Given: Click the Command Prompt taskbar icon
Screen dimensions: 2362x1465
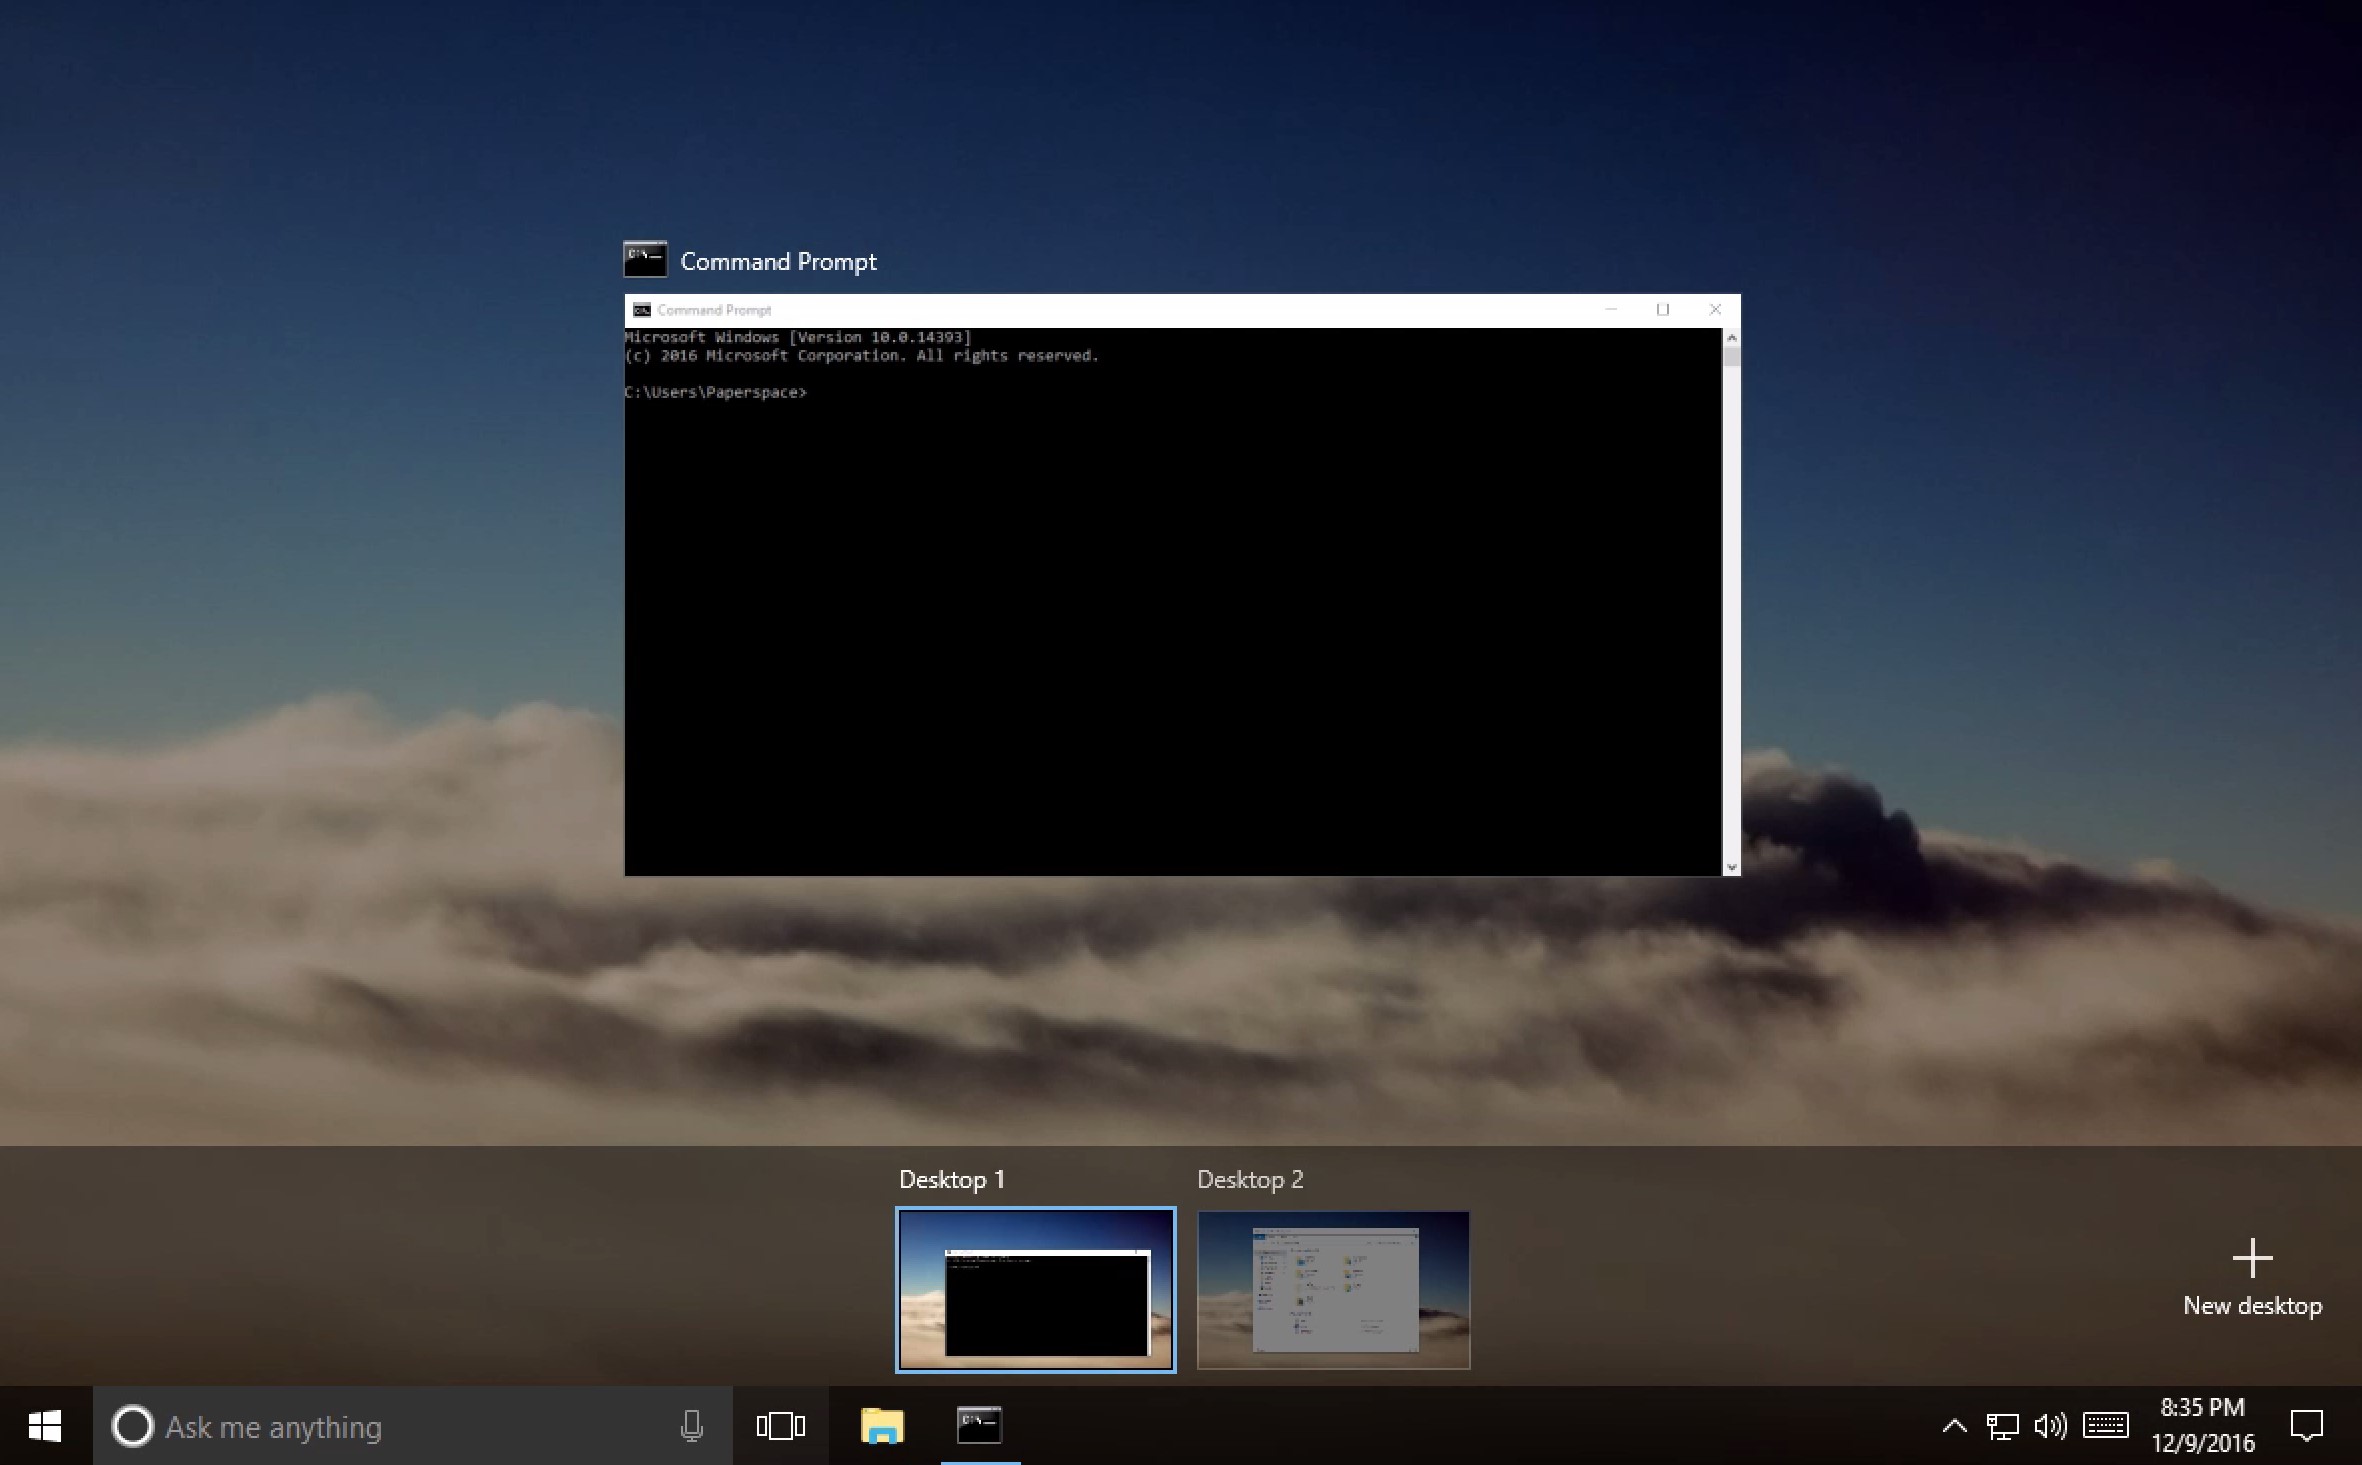Looking at the screenshot, I should pos(980,1426).
